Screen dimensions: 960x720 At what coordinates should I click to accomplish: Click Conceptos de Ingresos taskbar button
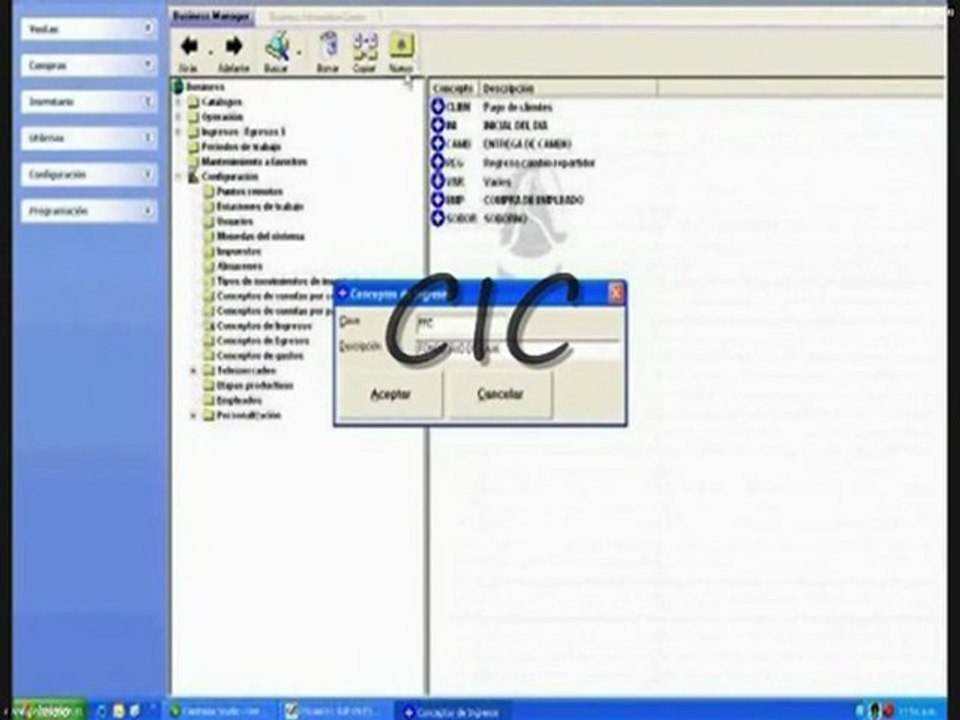click(x=452, y=712)
